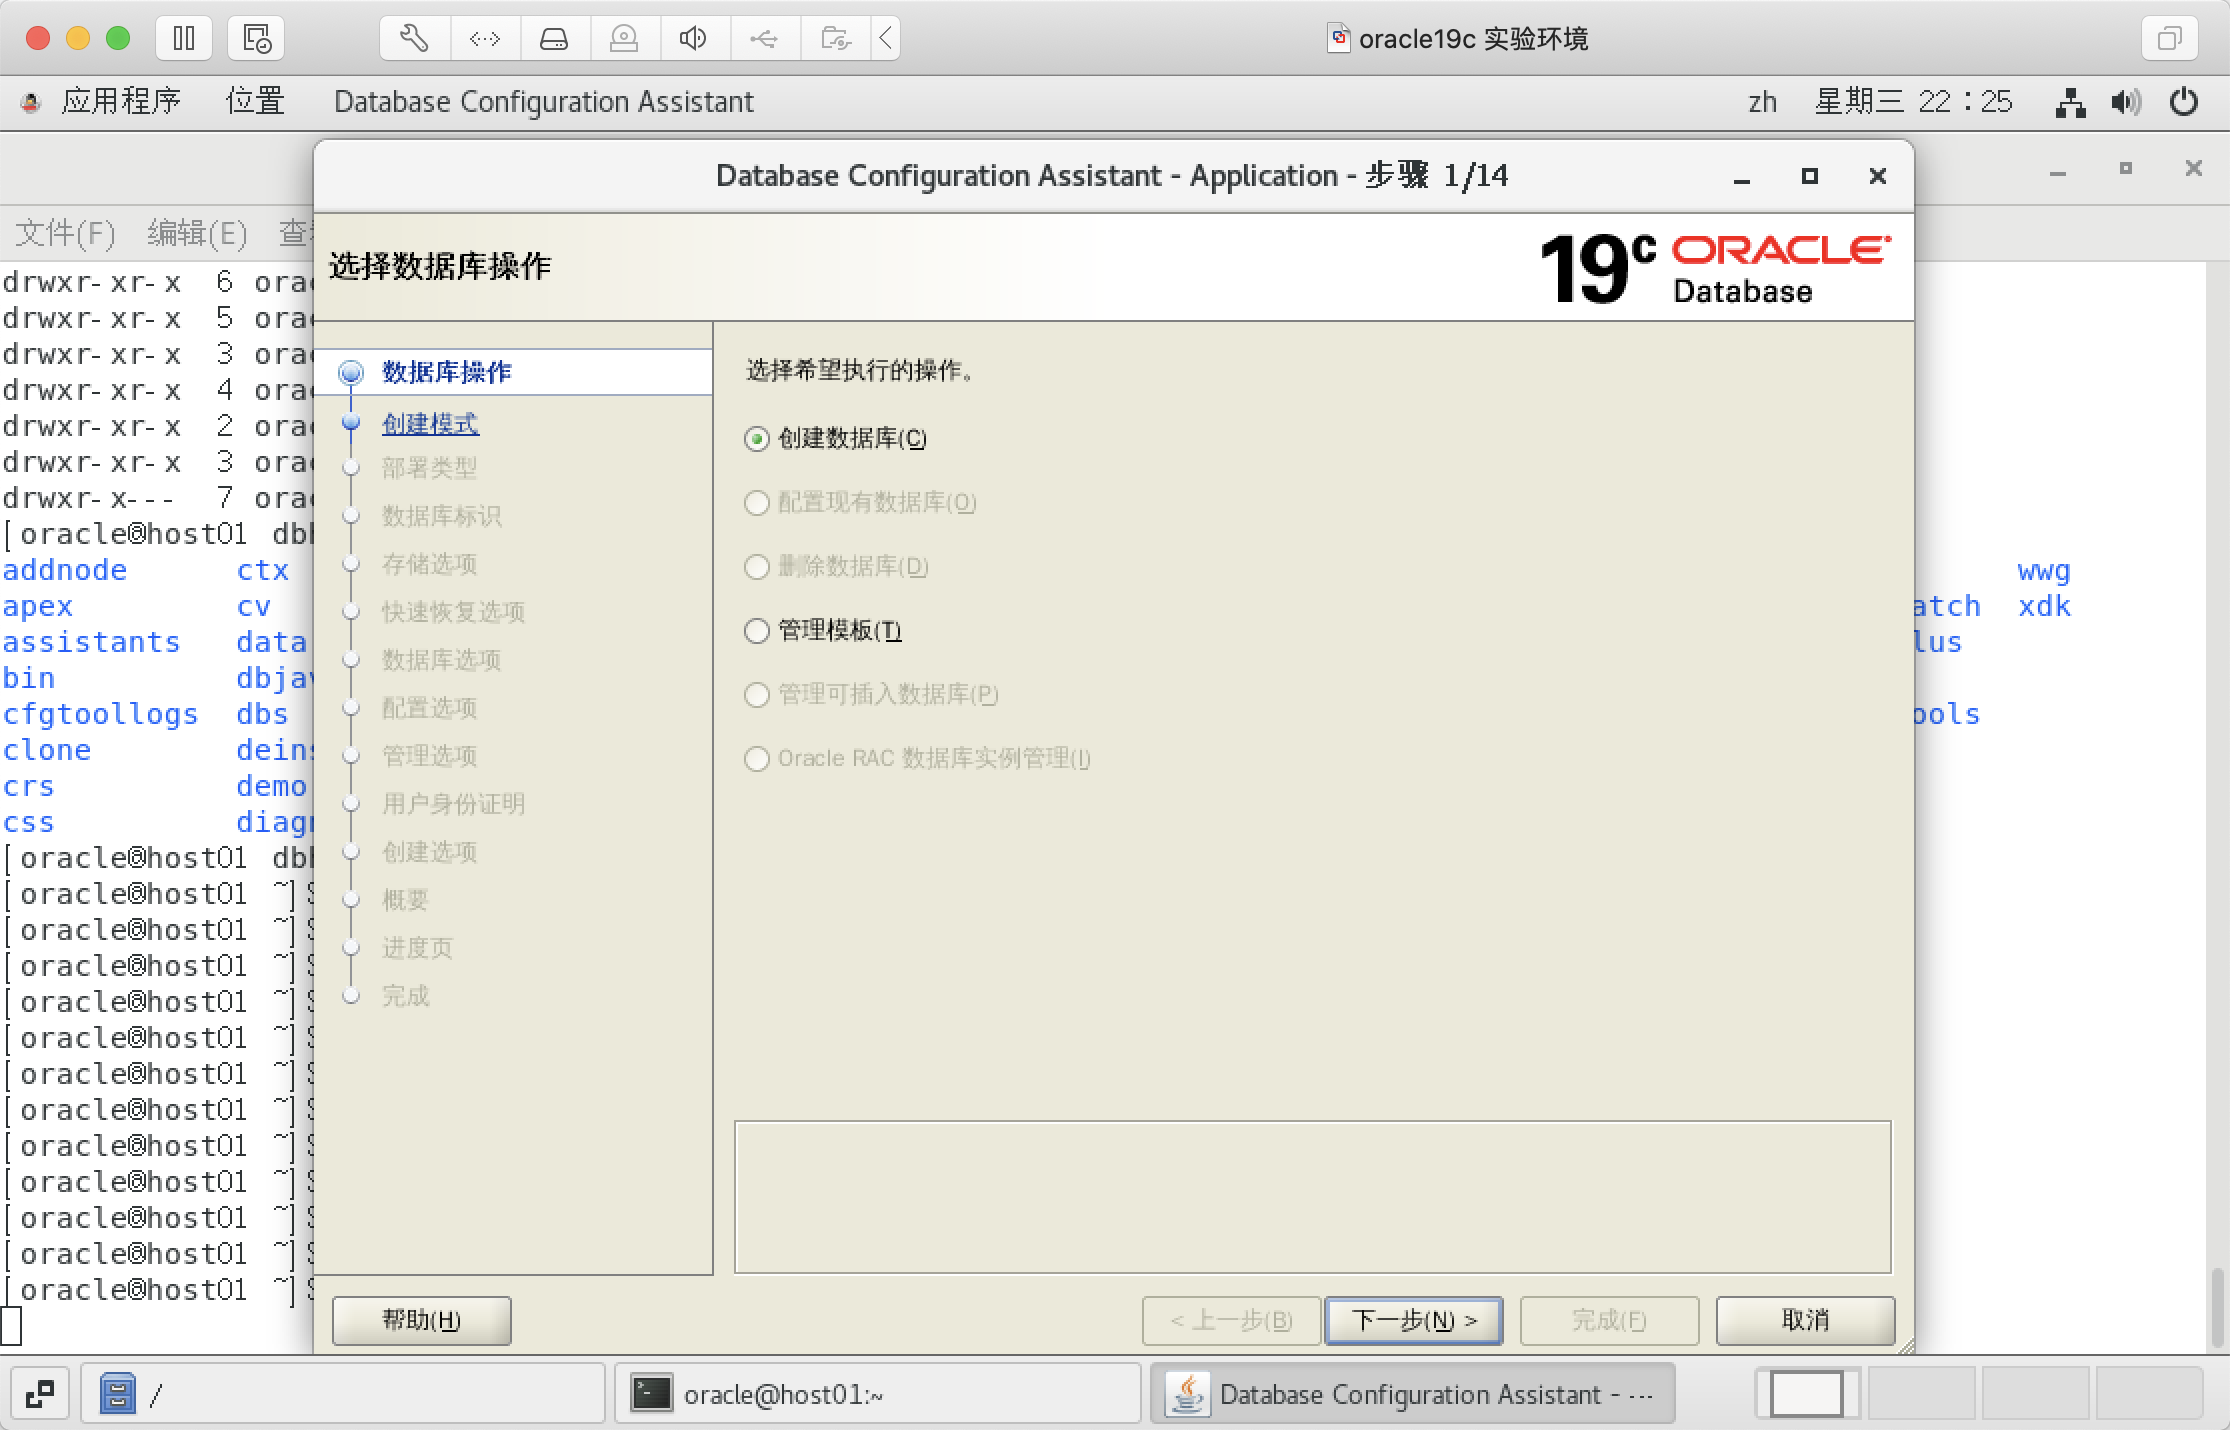This screenshot has width=2230, height=1430.
Task: Click the 帮助(H) button
Action: tap(420, 1320)
